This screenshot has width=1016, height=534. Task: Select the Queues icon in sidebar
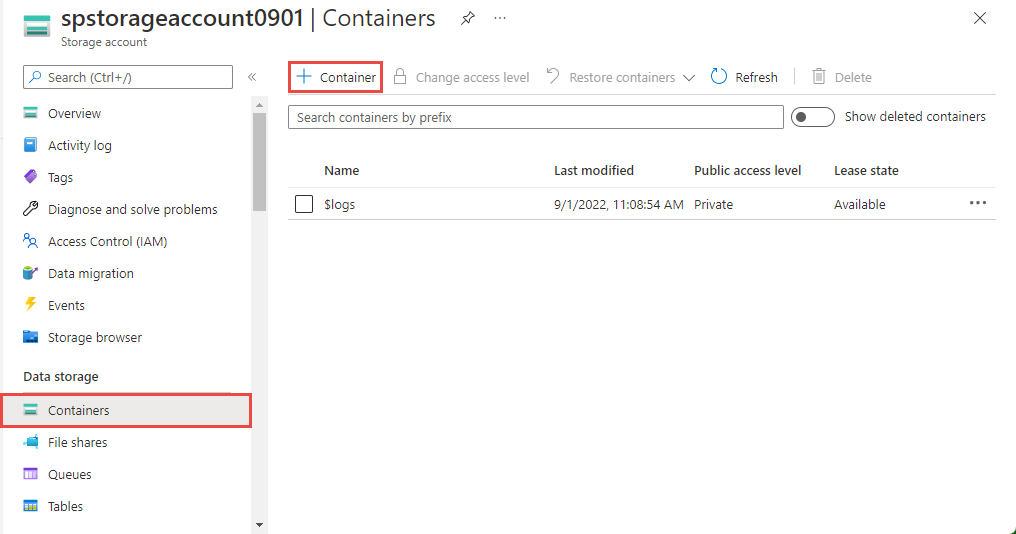click(x=30, y=474)
